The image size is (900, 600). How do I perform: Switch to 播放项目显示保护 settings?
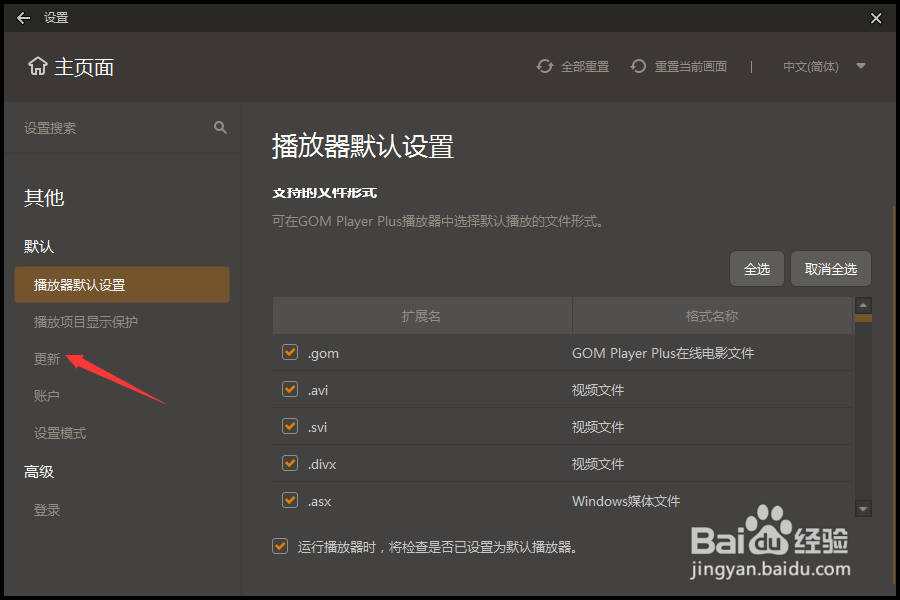coord(86,321)
